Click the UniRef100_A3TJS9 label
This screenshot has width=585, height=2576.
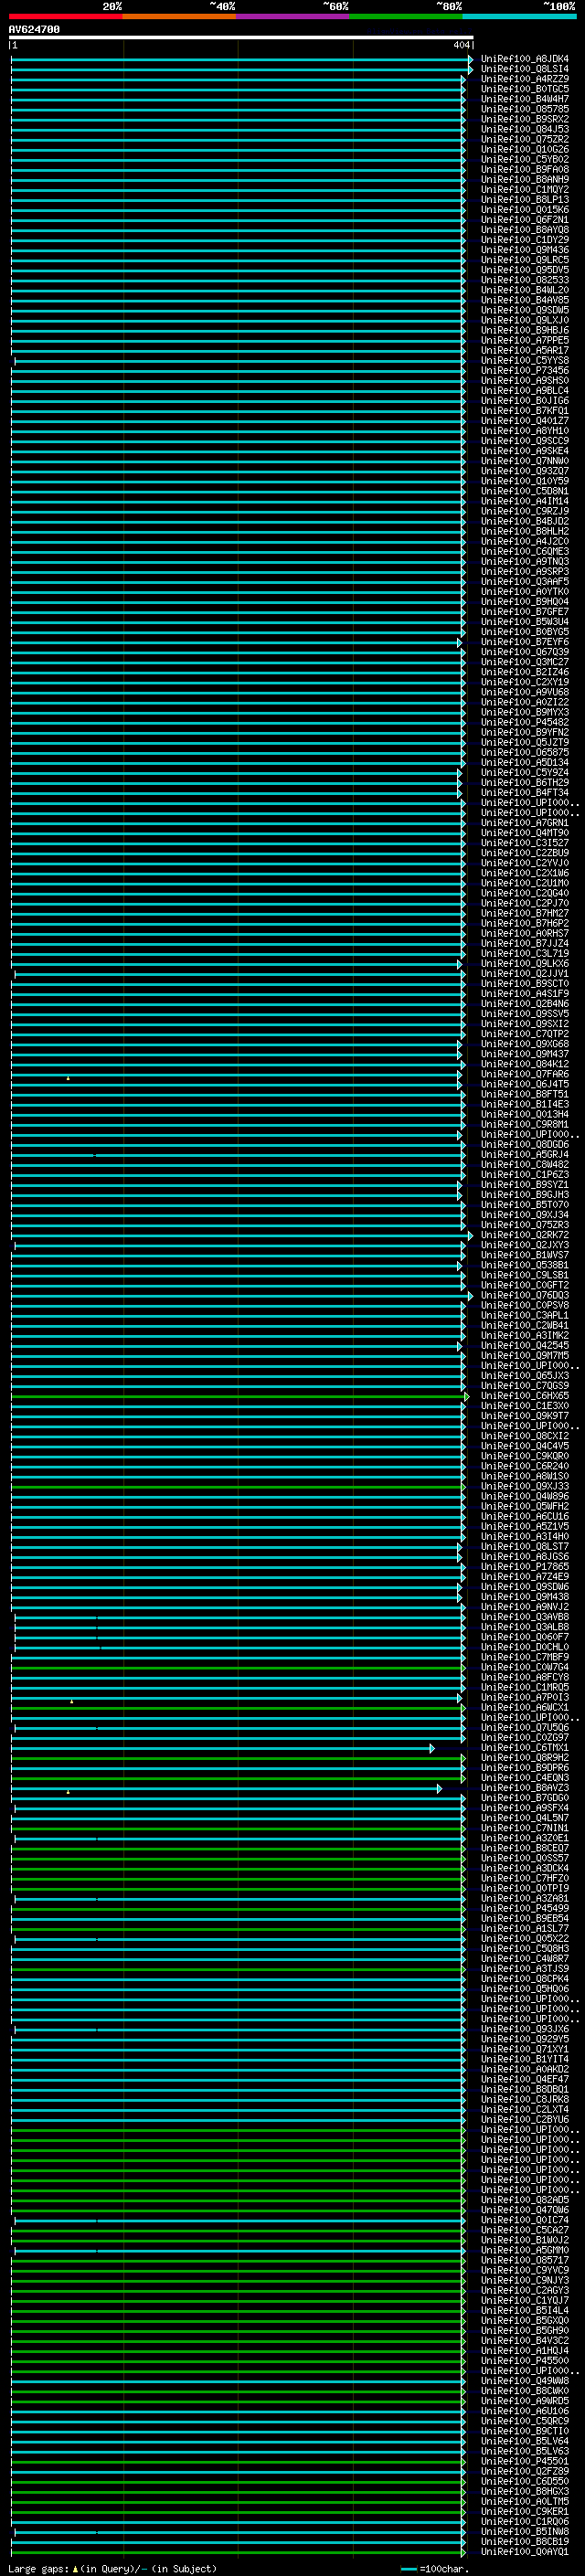coord(525,1970)
